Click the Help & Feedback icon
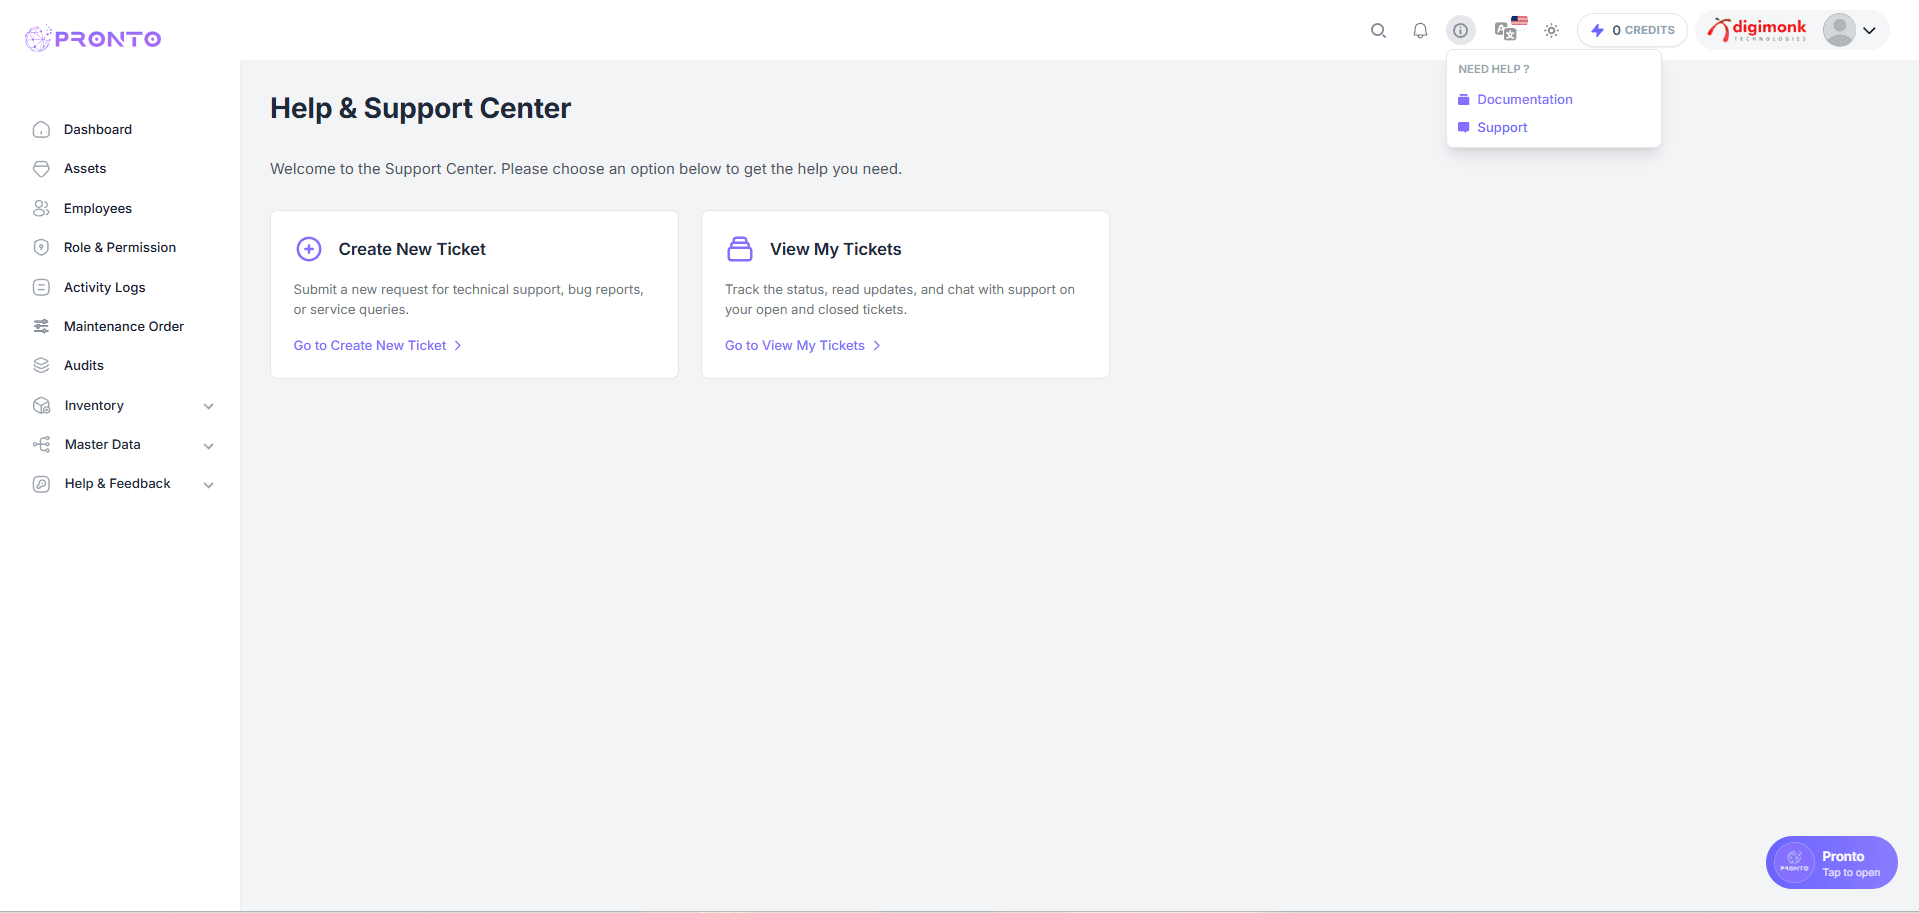The height and width of the screenshot is (913, 1919). point(41,484)
